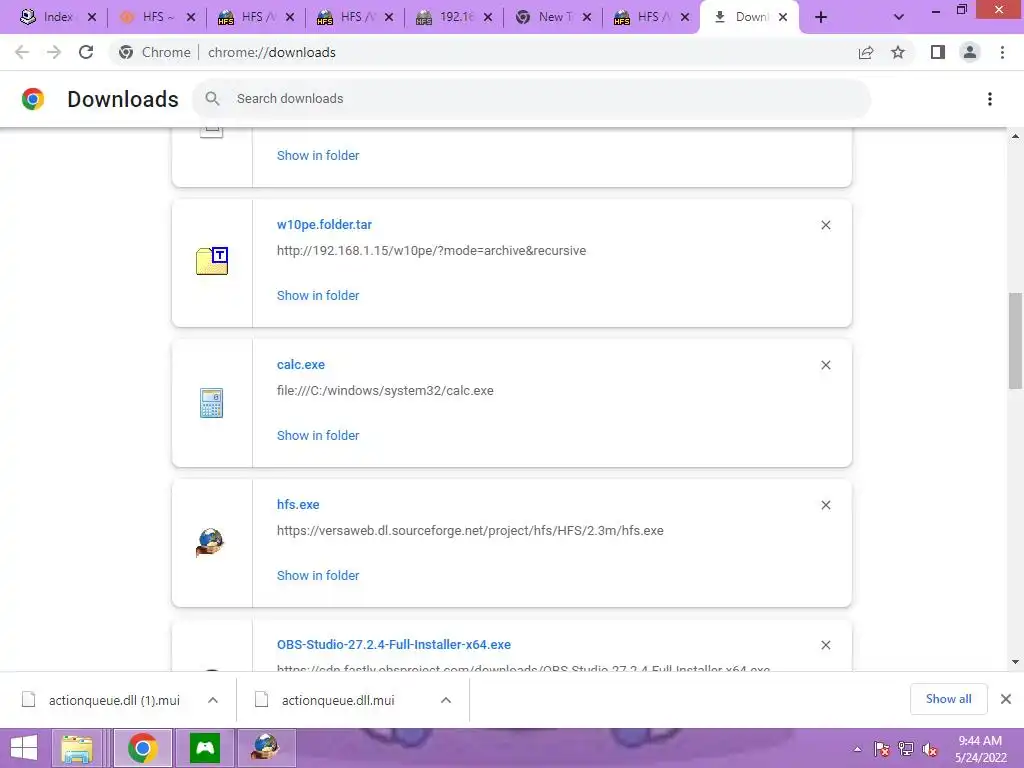Open hfs.exe file link
The image size is (1024, 768).
coord(298,505)
